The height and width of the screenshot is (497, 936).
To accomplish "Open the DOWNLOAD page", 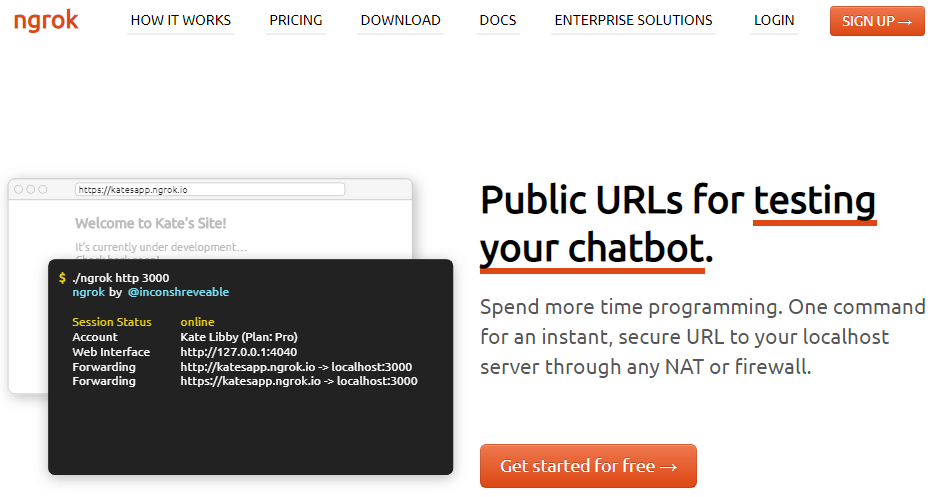I will (401, 20).
